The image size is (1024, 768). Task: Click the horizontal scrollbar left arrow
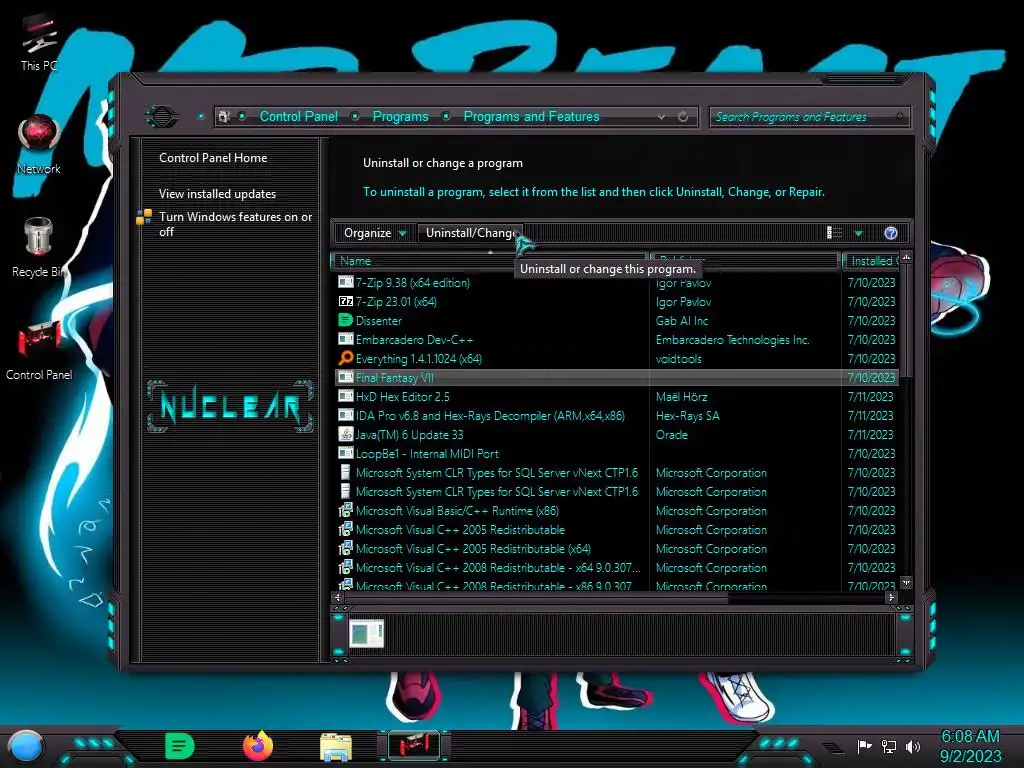(338, 597)
